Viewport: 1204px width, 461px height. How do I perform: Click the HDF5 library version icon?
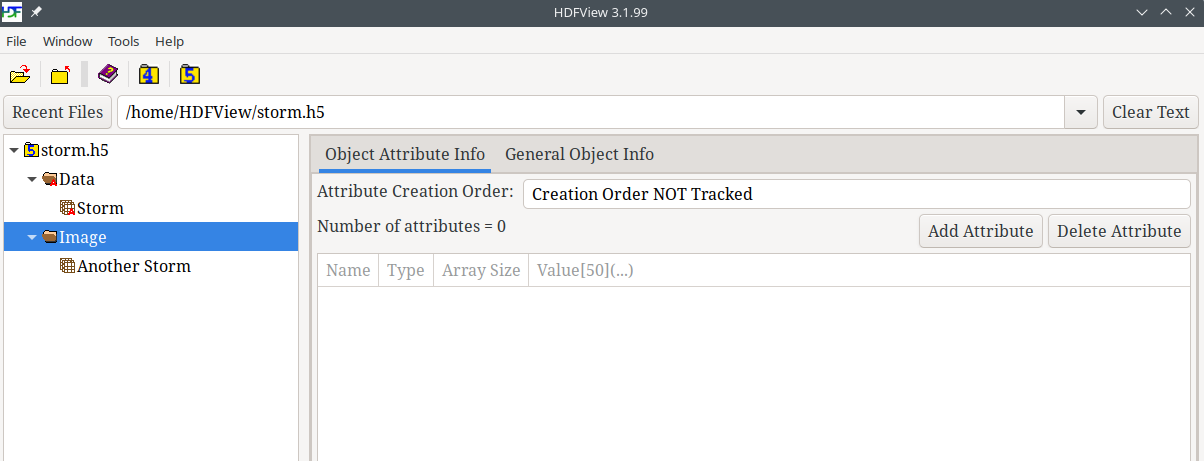tap(190, 75)
